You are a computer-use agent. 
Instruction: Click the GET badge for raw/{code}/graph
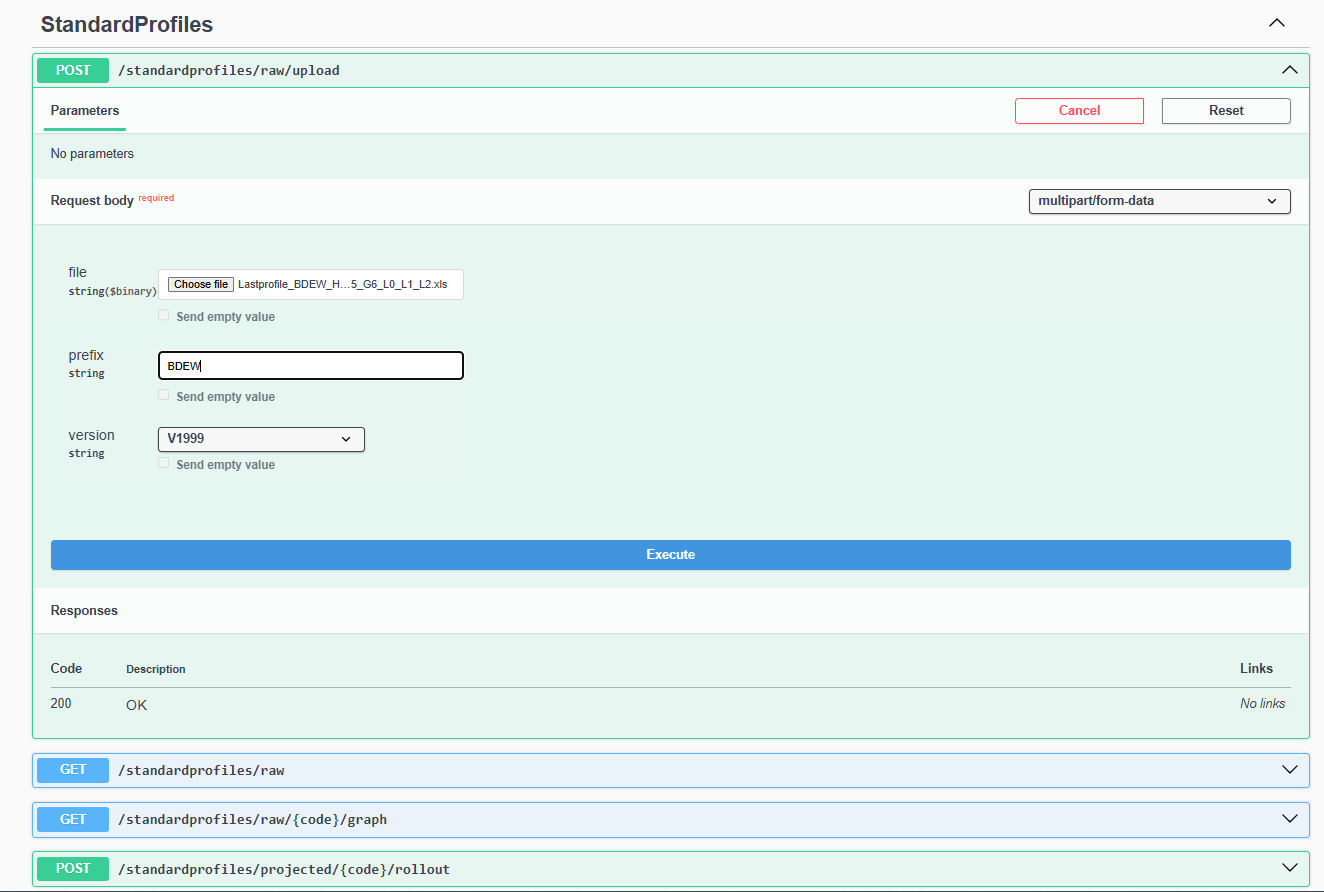pos(73,819)
